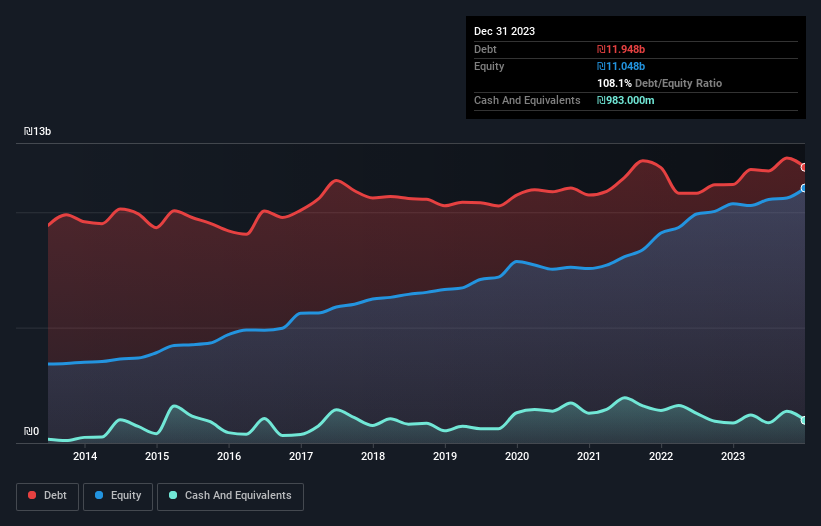
Task: Click the Equity row label in tooltip
Action: click(x=489, y=66)
